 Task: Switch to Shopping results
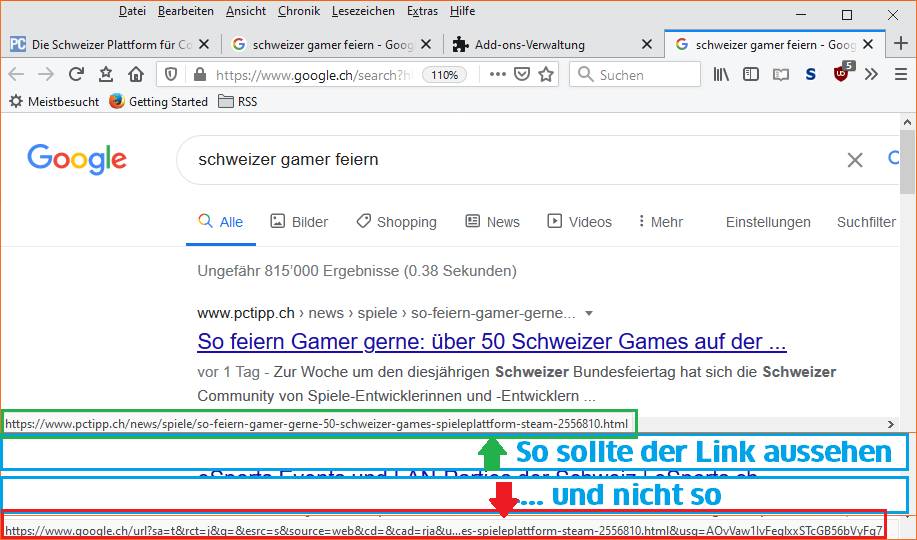[x=397, y=222]
